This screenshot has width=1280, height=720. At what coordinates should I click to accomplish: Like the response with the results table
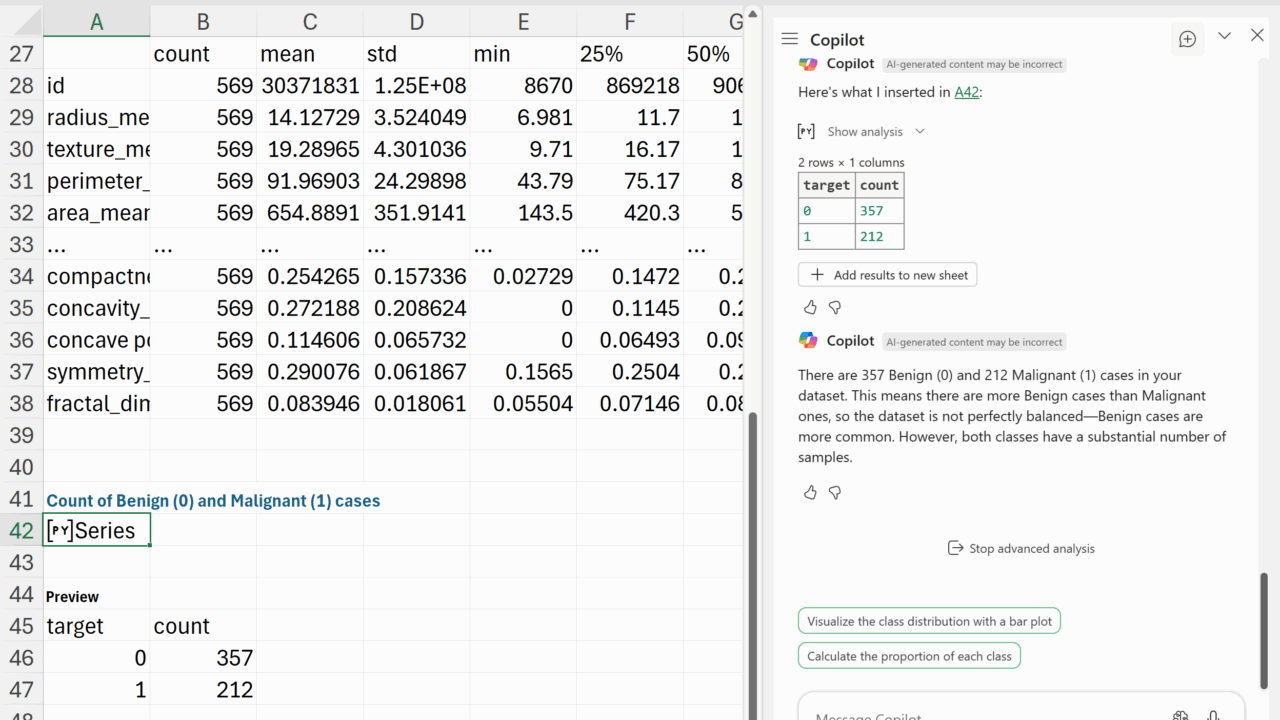tap(810, 307)
